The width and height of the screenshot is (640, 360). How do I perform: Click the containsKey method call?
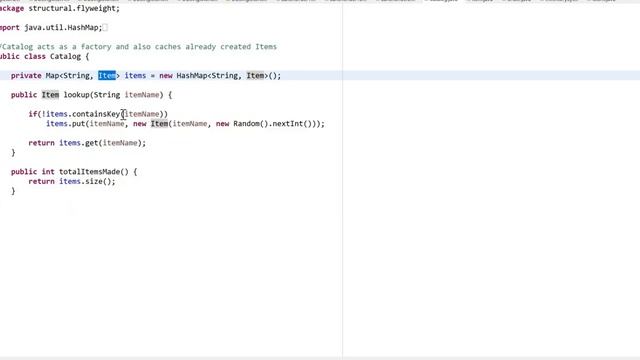(x=96, y=114)
